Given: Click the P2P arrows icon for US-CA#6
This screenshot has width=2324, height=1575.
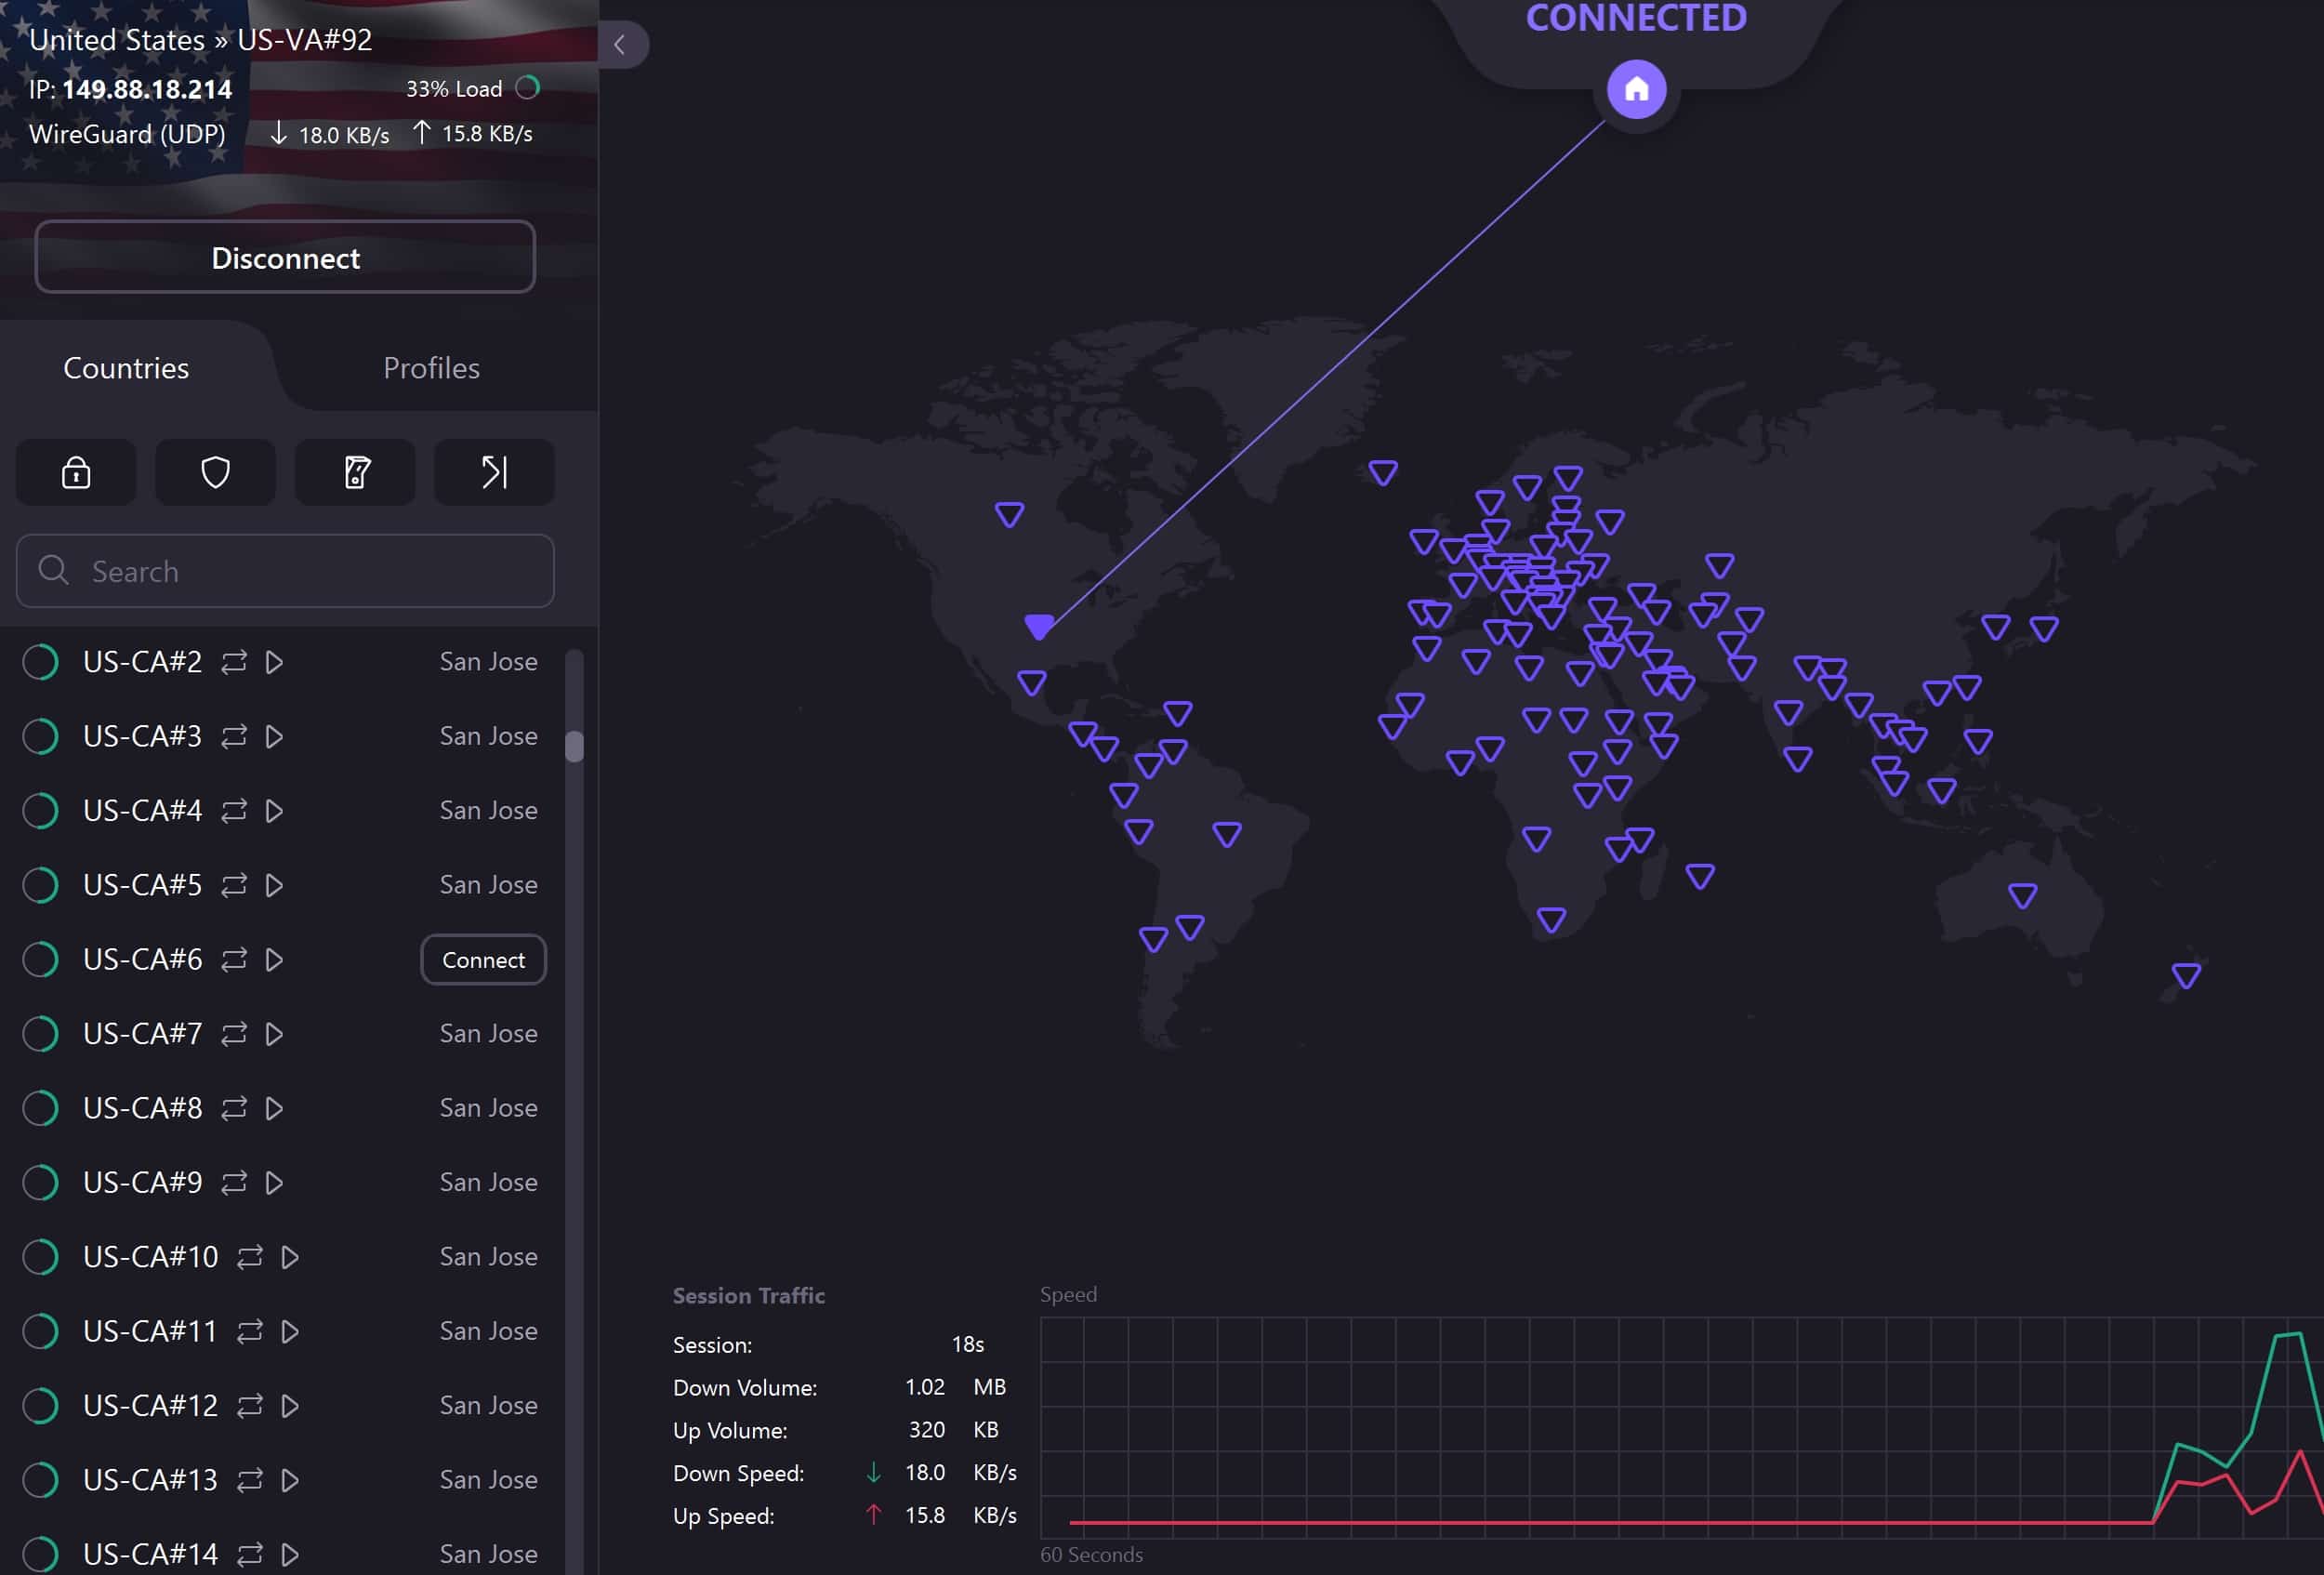Looking at the screenshot, I should 234,959.
